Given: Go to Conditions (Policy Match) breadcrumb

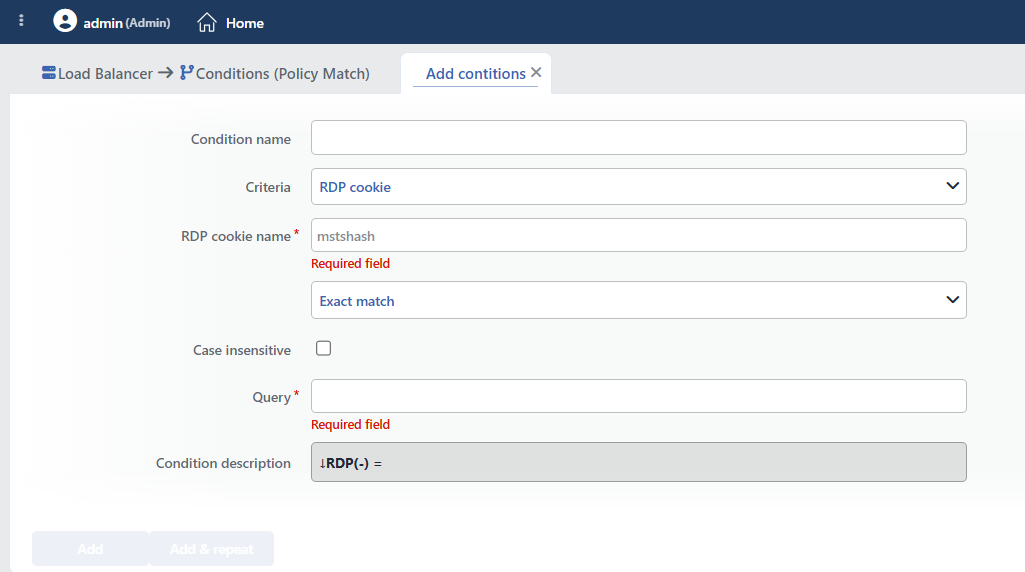Looking at the screenshot, I should (282, 74).
